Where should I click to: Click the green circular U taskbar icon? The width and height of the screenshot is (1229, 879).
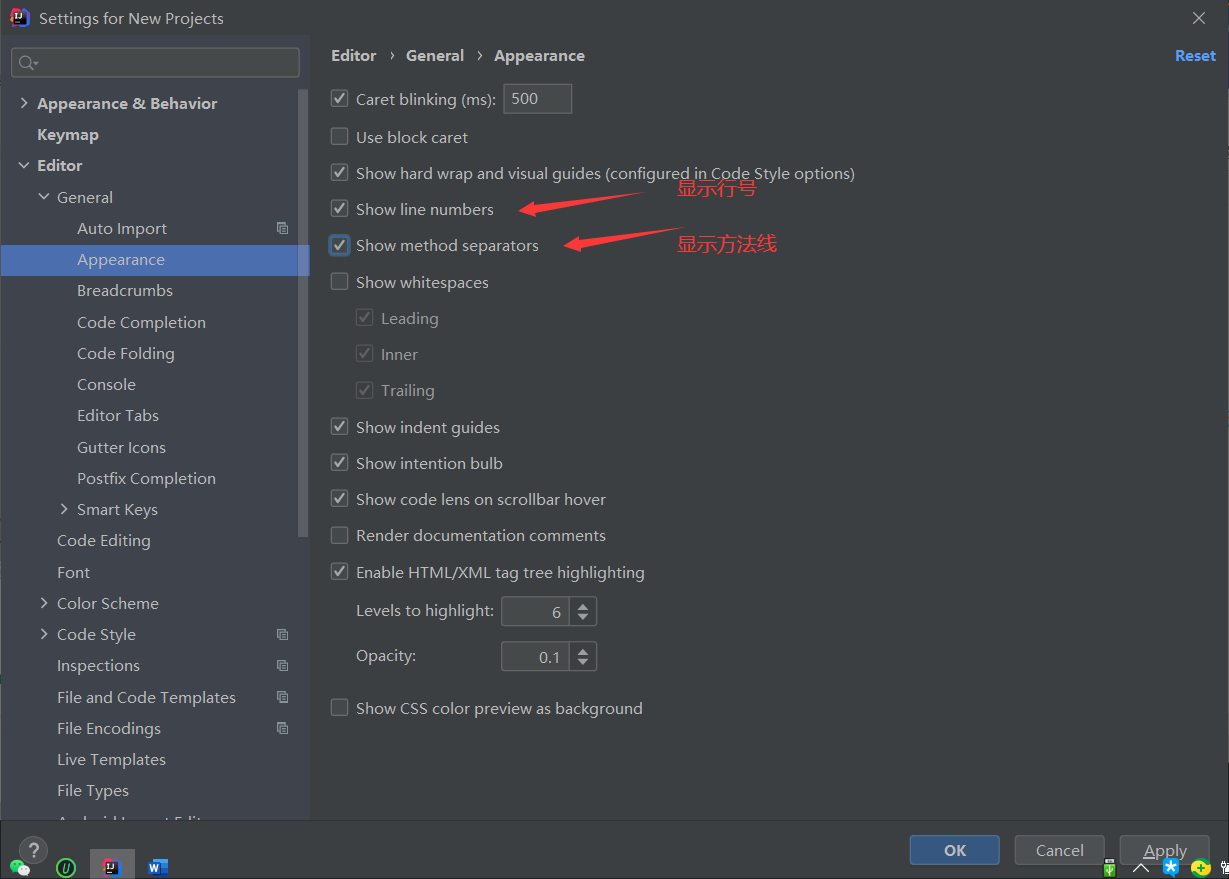[x=66, y=867]
